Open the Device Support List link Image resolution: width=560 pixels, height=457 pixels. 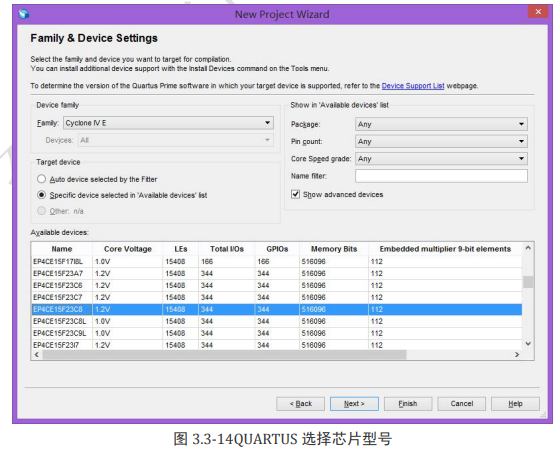[x=413, y=86]
